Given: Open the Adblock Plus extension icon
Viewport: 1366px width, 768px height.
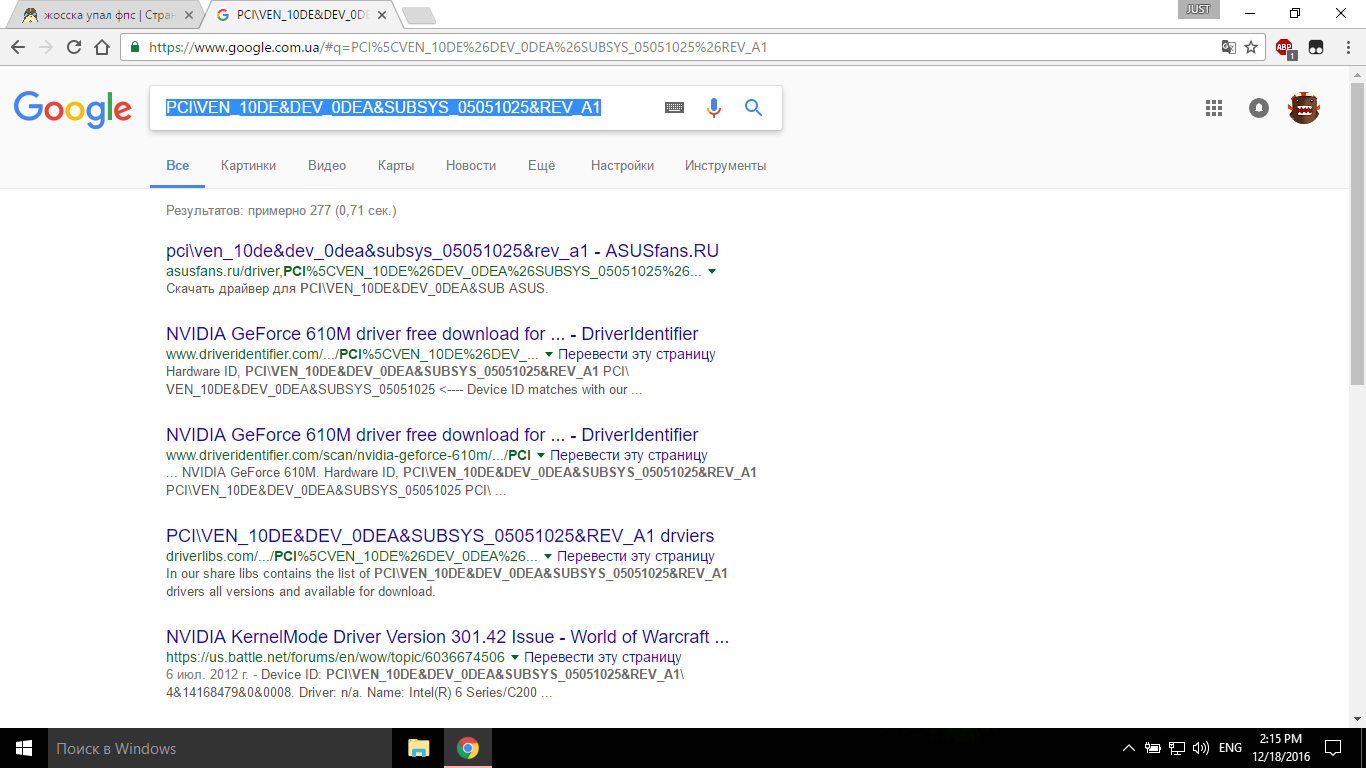Looking at the screenshot, I should 1285,48.
